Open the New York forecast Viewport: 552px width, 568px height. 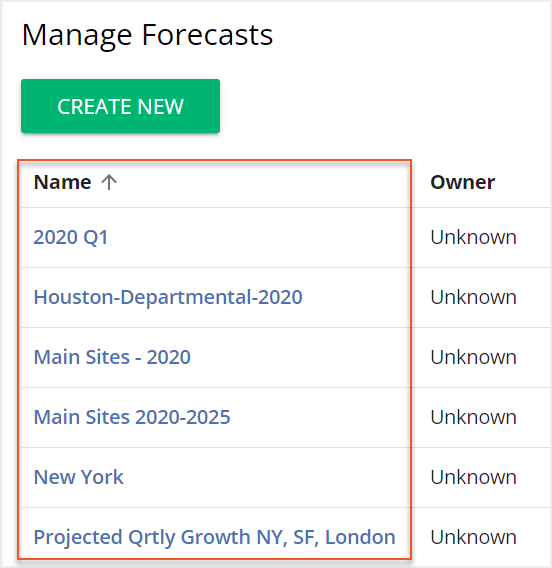pyautogui.click(x=79, y=477)
